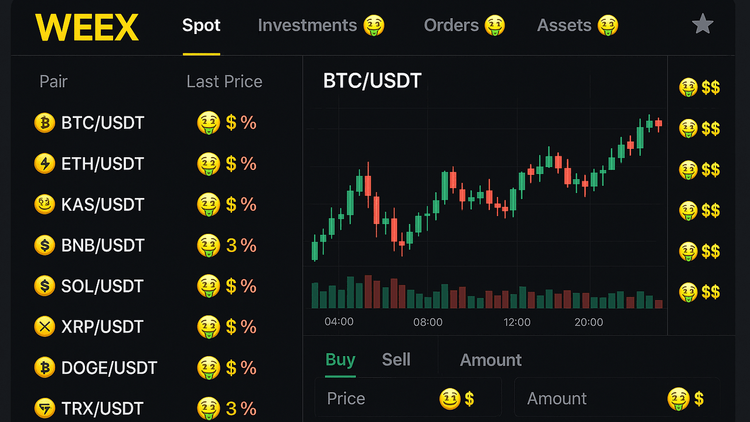Image resolution: width=750 pixels, height=422 pixels.
Task: Open the Spot tab
Action: (201, 25)
